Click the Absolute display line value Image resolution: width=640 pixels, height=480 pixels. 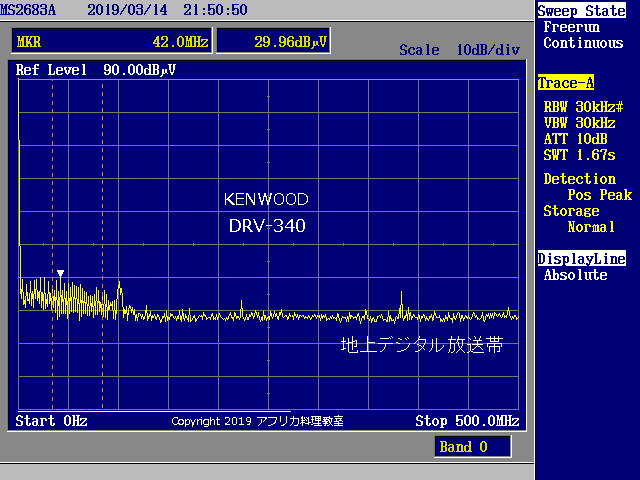576,275
